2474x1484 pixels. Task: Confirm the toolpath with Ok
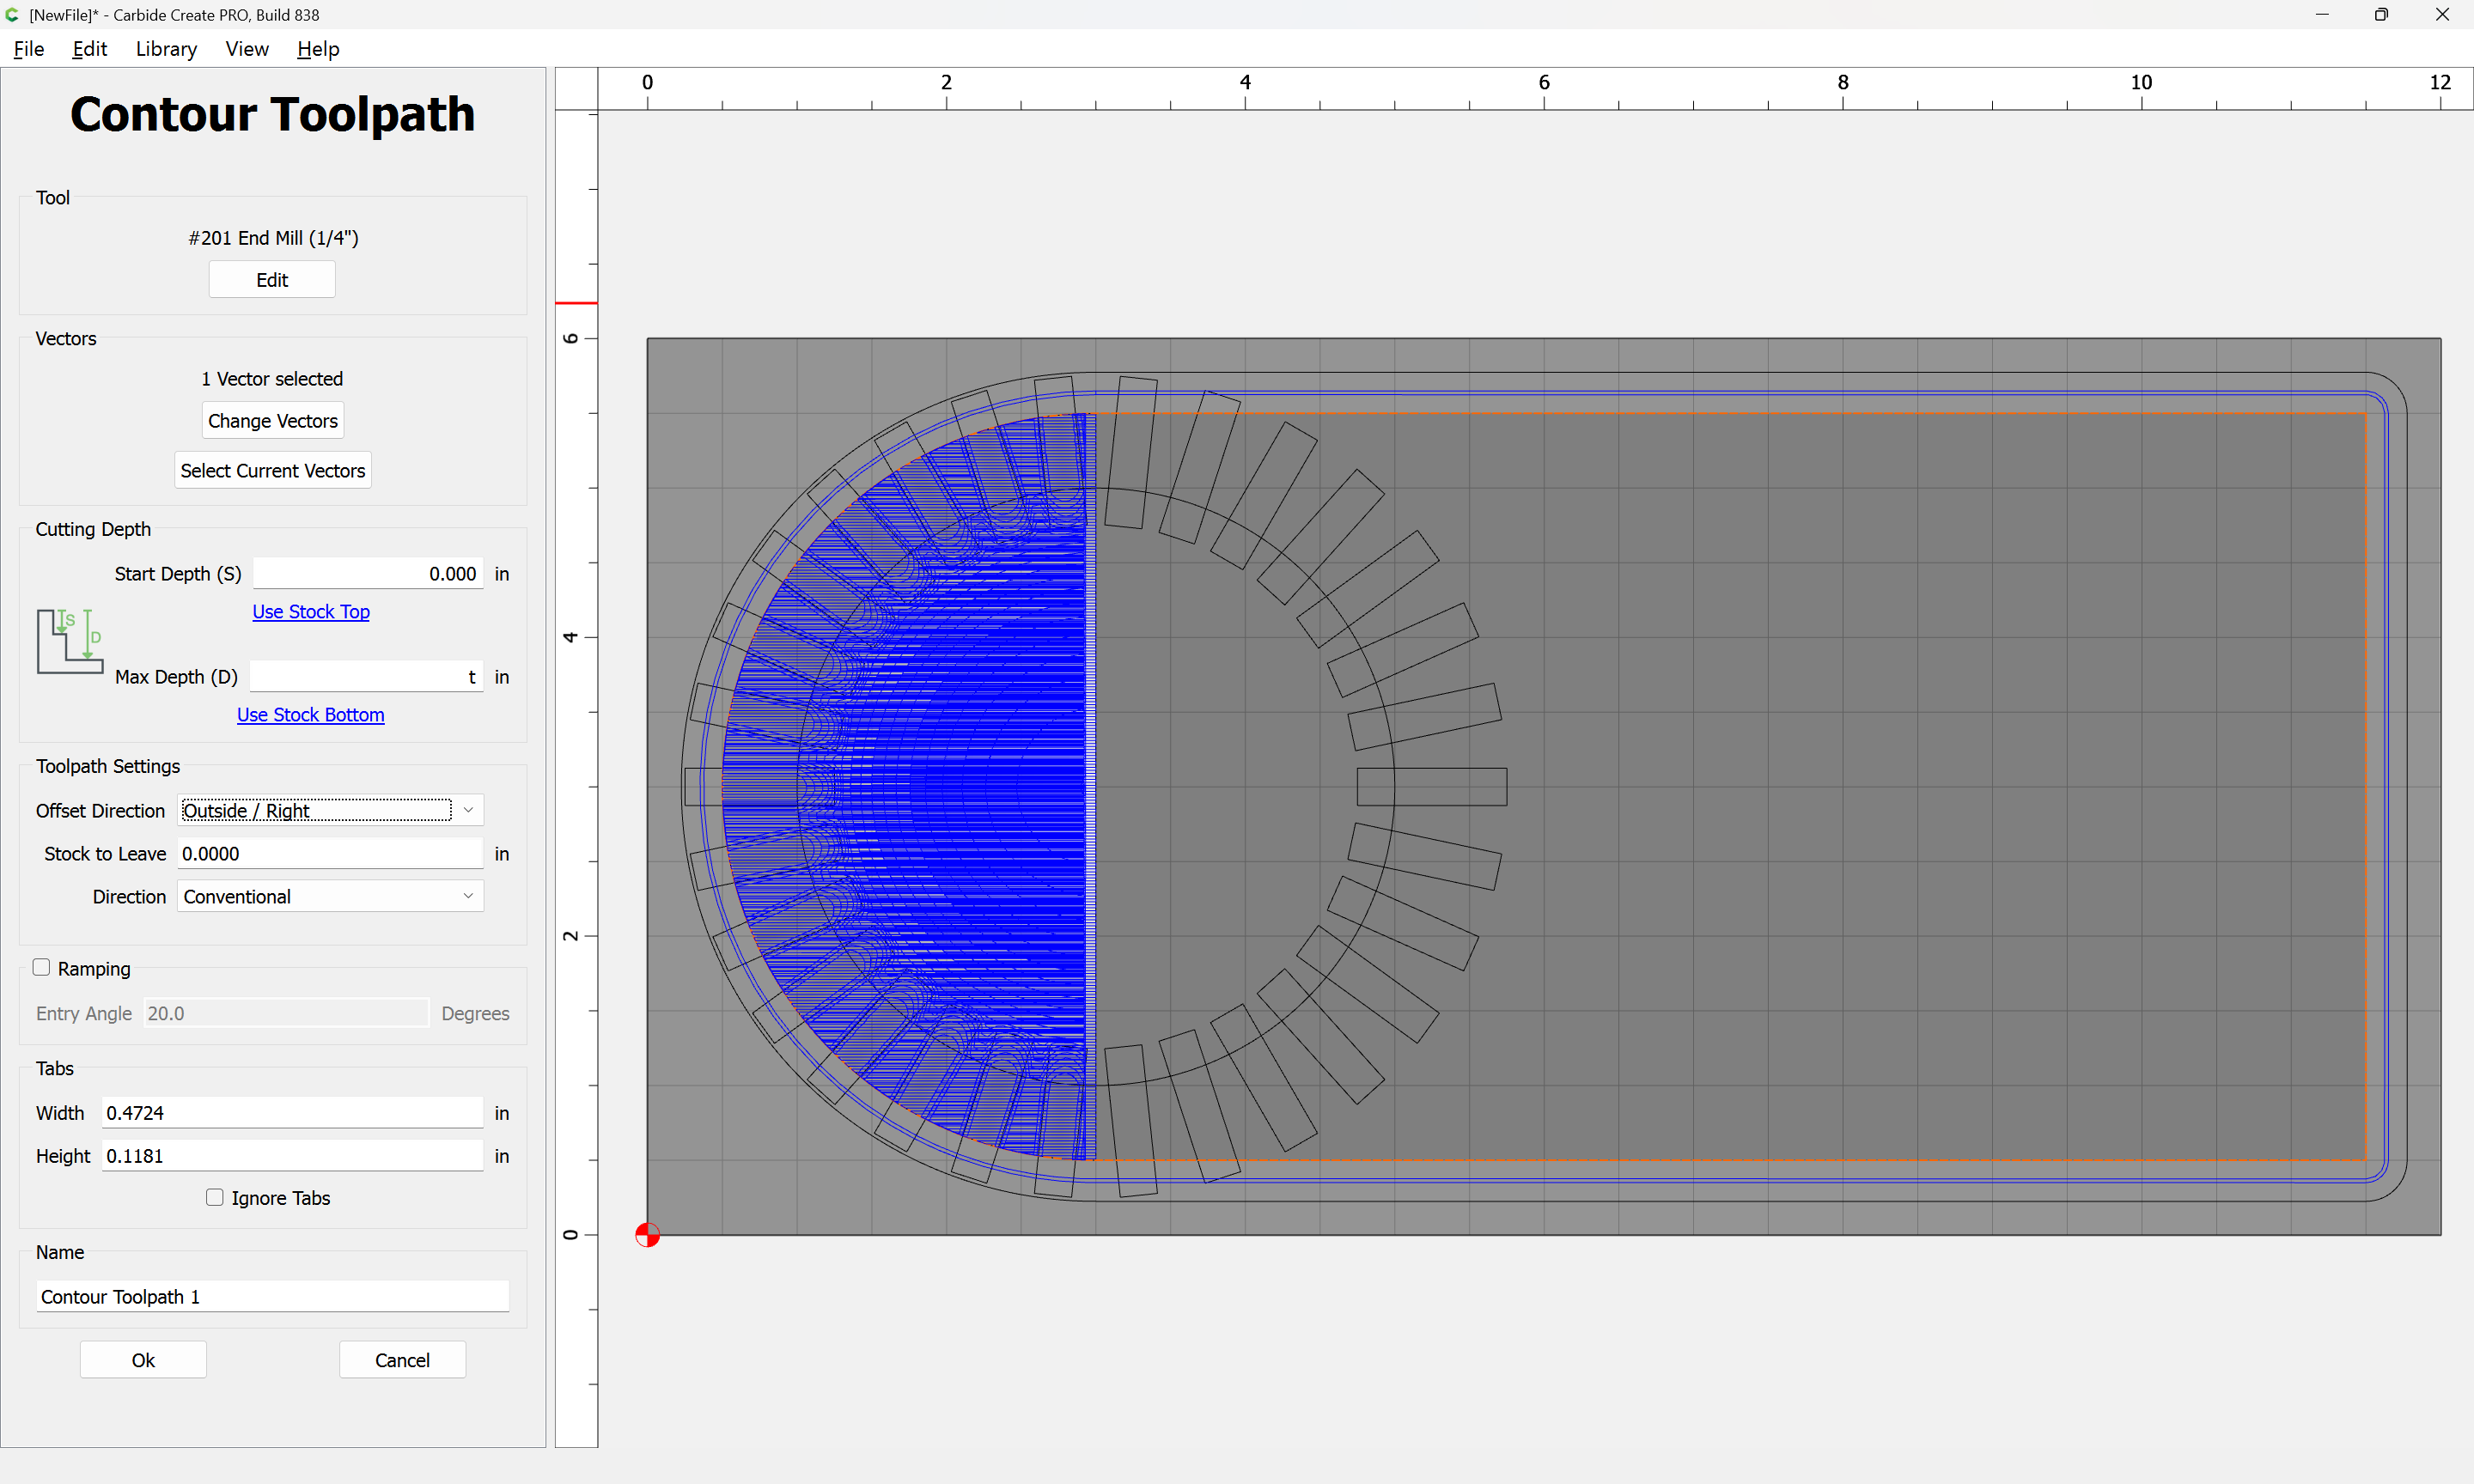[x=143, y=1360]
